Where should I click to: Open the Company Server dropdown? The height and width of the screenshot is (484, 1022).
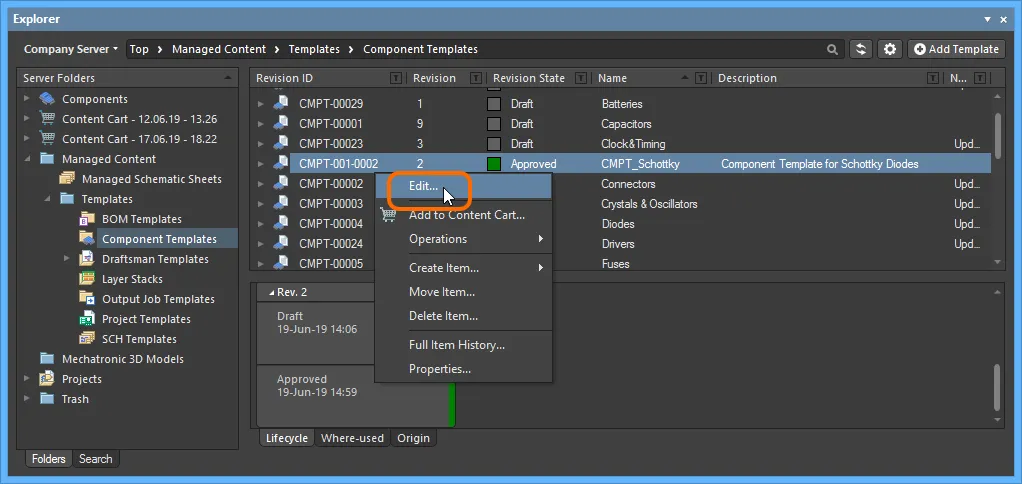pyautogui.click(x=71, y=50)
